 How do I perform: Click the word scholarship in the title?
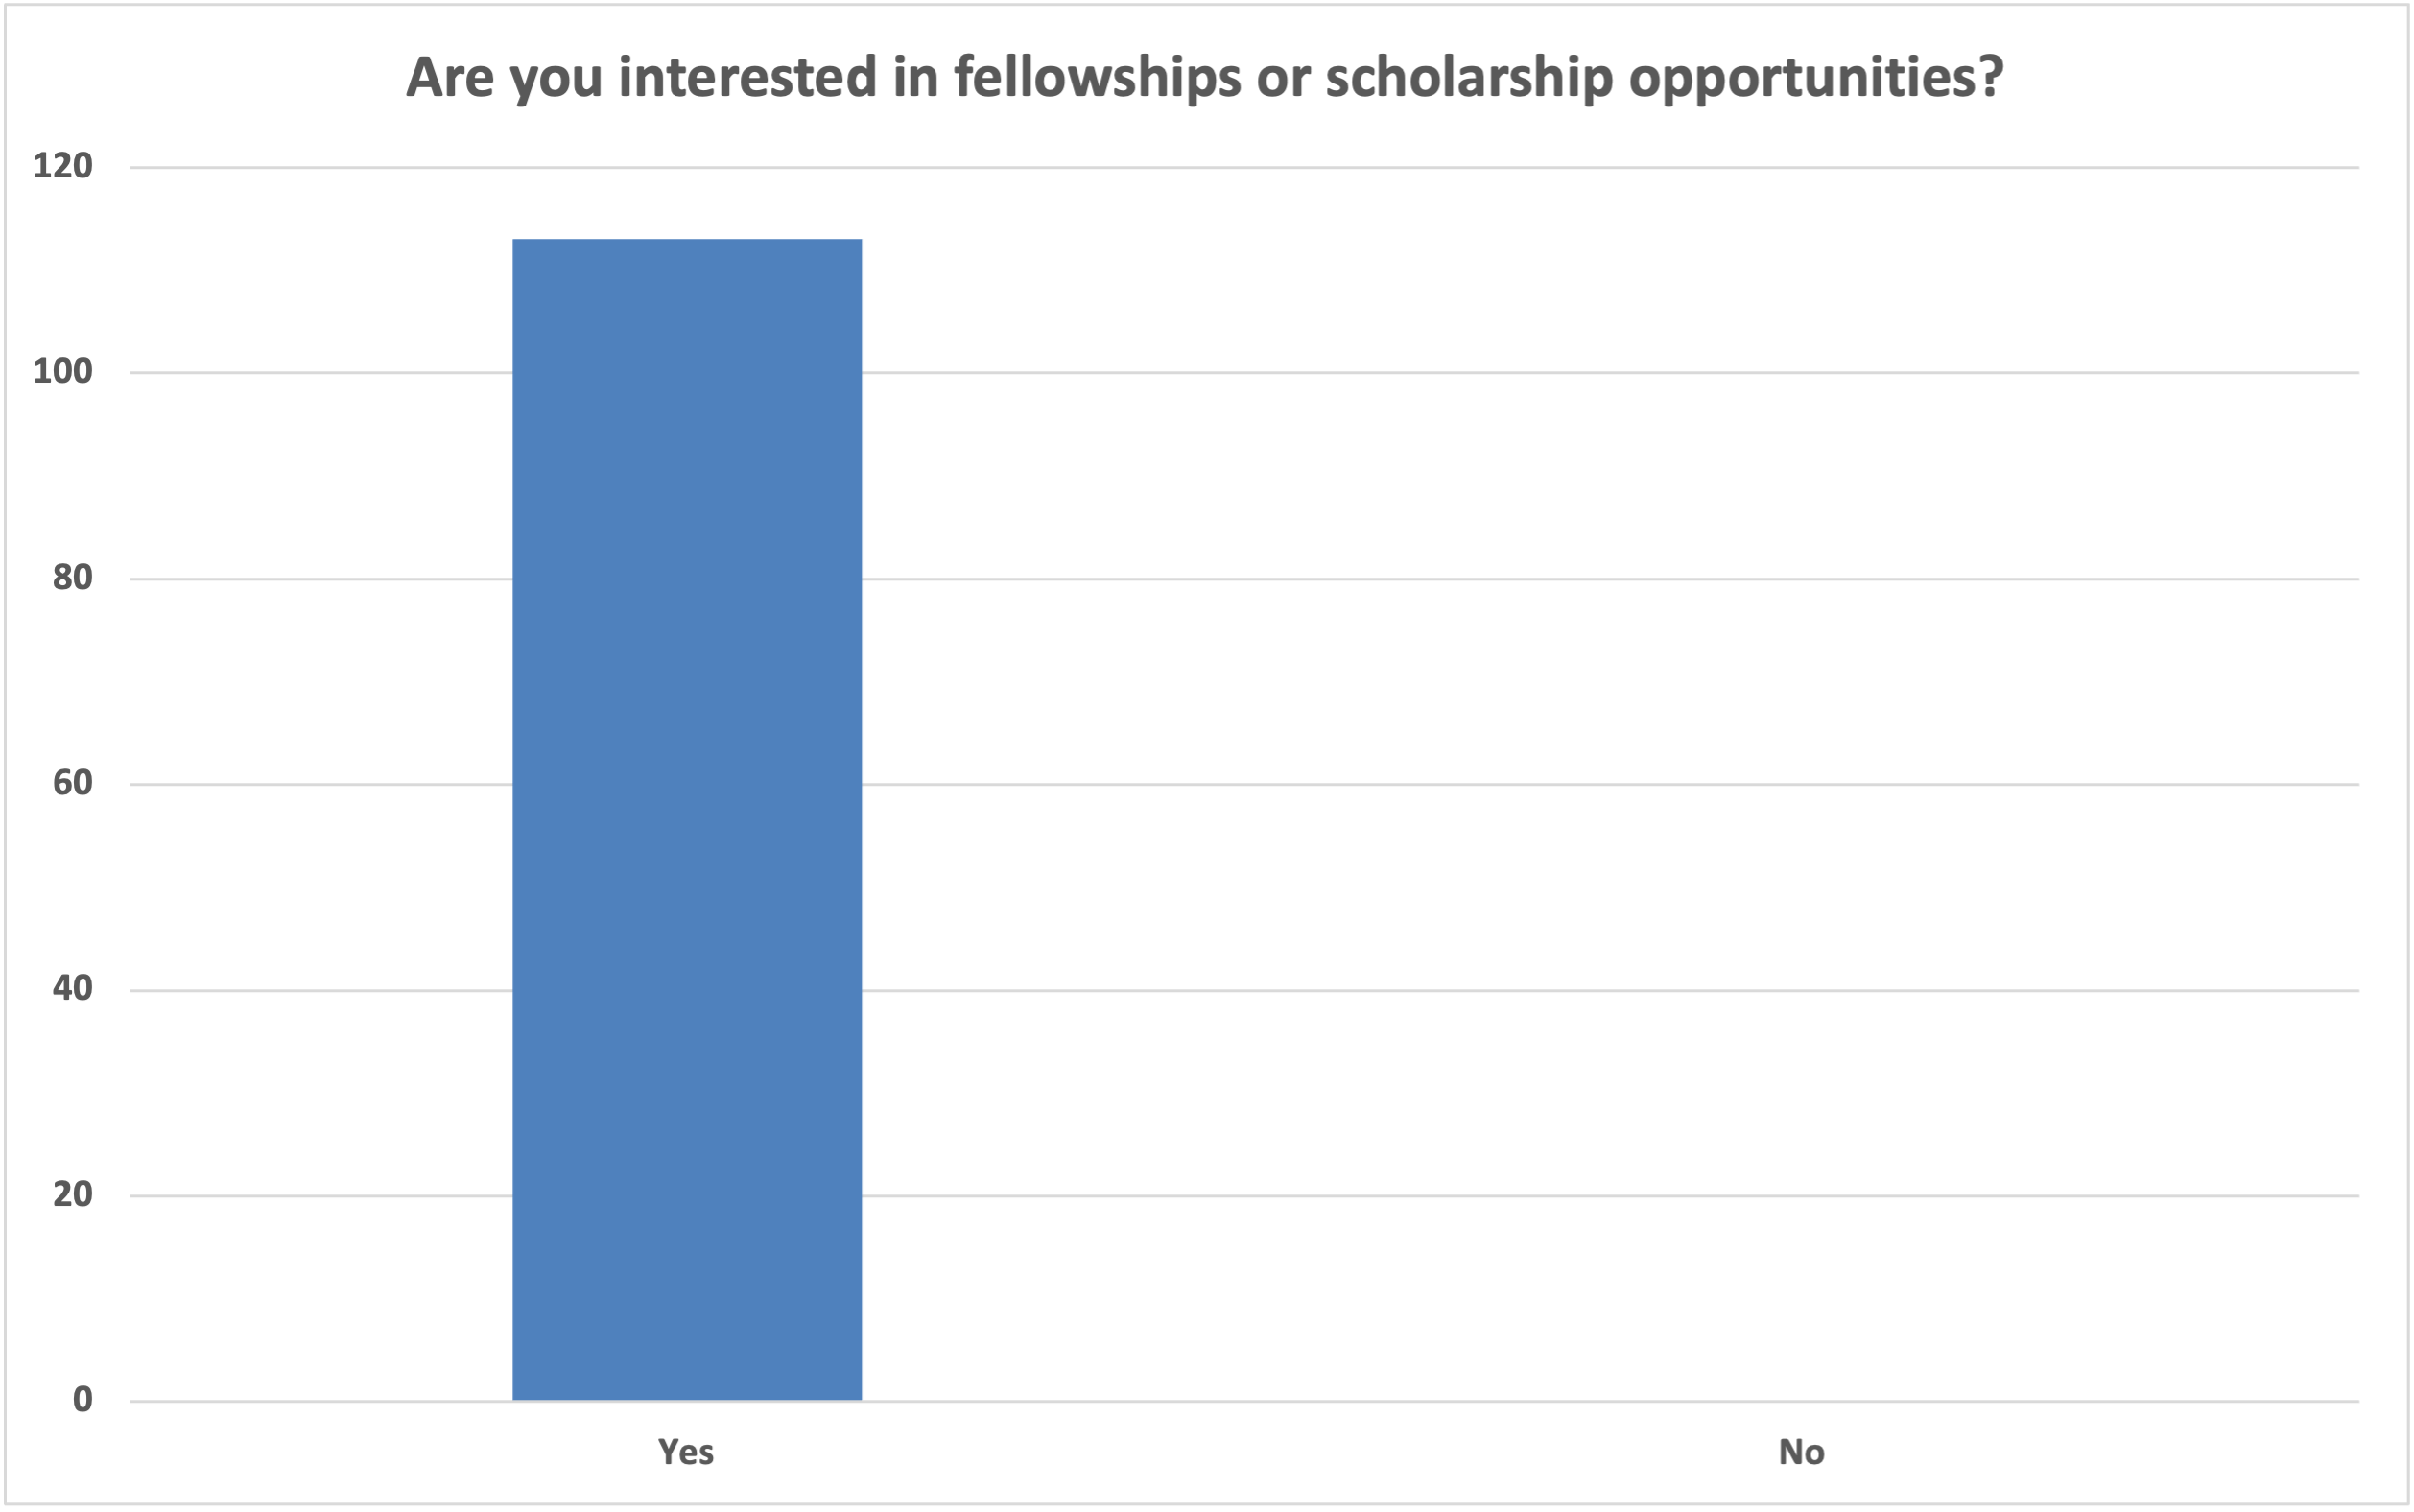coord(1469,78)
